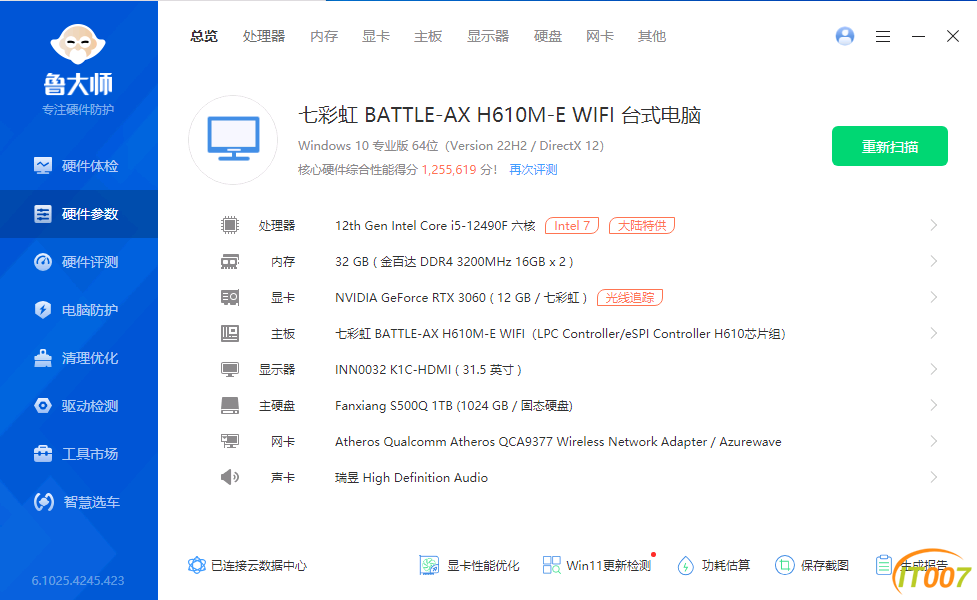The width and height of the screenshot is (977, 600).
Task: Switch to the 内存 tab
Action: point(324,36)
